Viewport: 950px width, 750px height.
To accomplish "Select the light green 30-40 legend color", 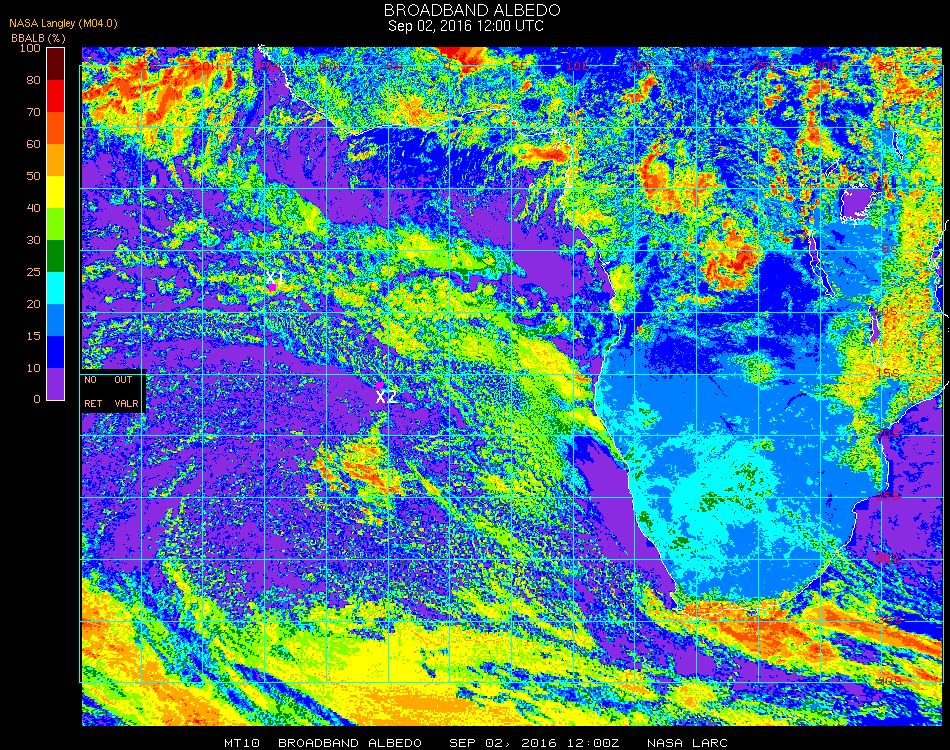I will (56, 224).
